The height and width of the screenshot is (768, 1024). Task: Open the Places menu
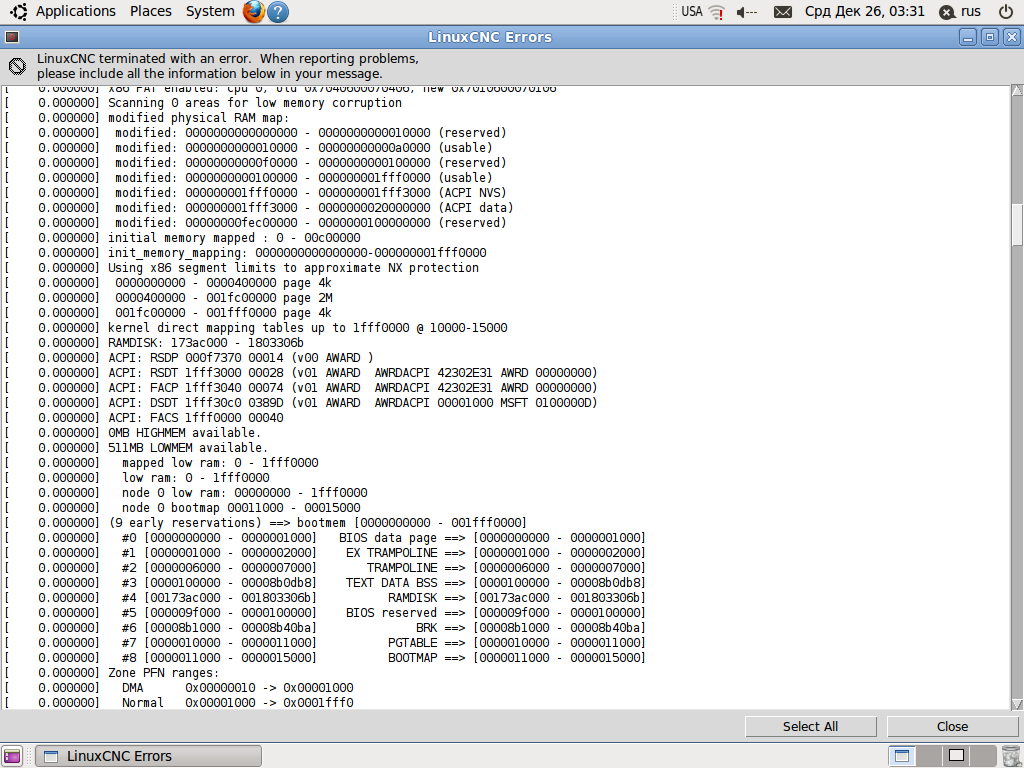tap(151, 11)
